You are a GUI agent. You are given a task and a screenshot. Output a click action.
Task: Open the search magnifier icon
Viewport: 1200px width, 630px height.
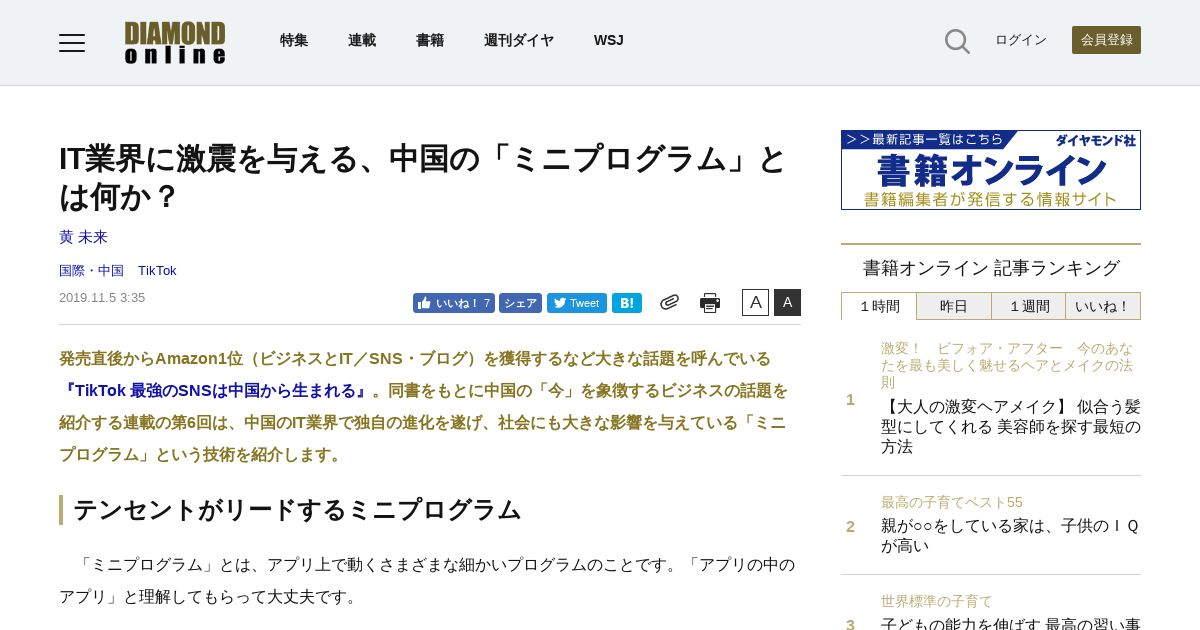click(957, 41)
